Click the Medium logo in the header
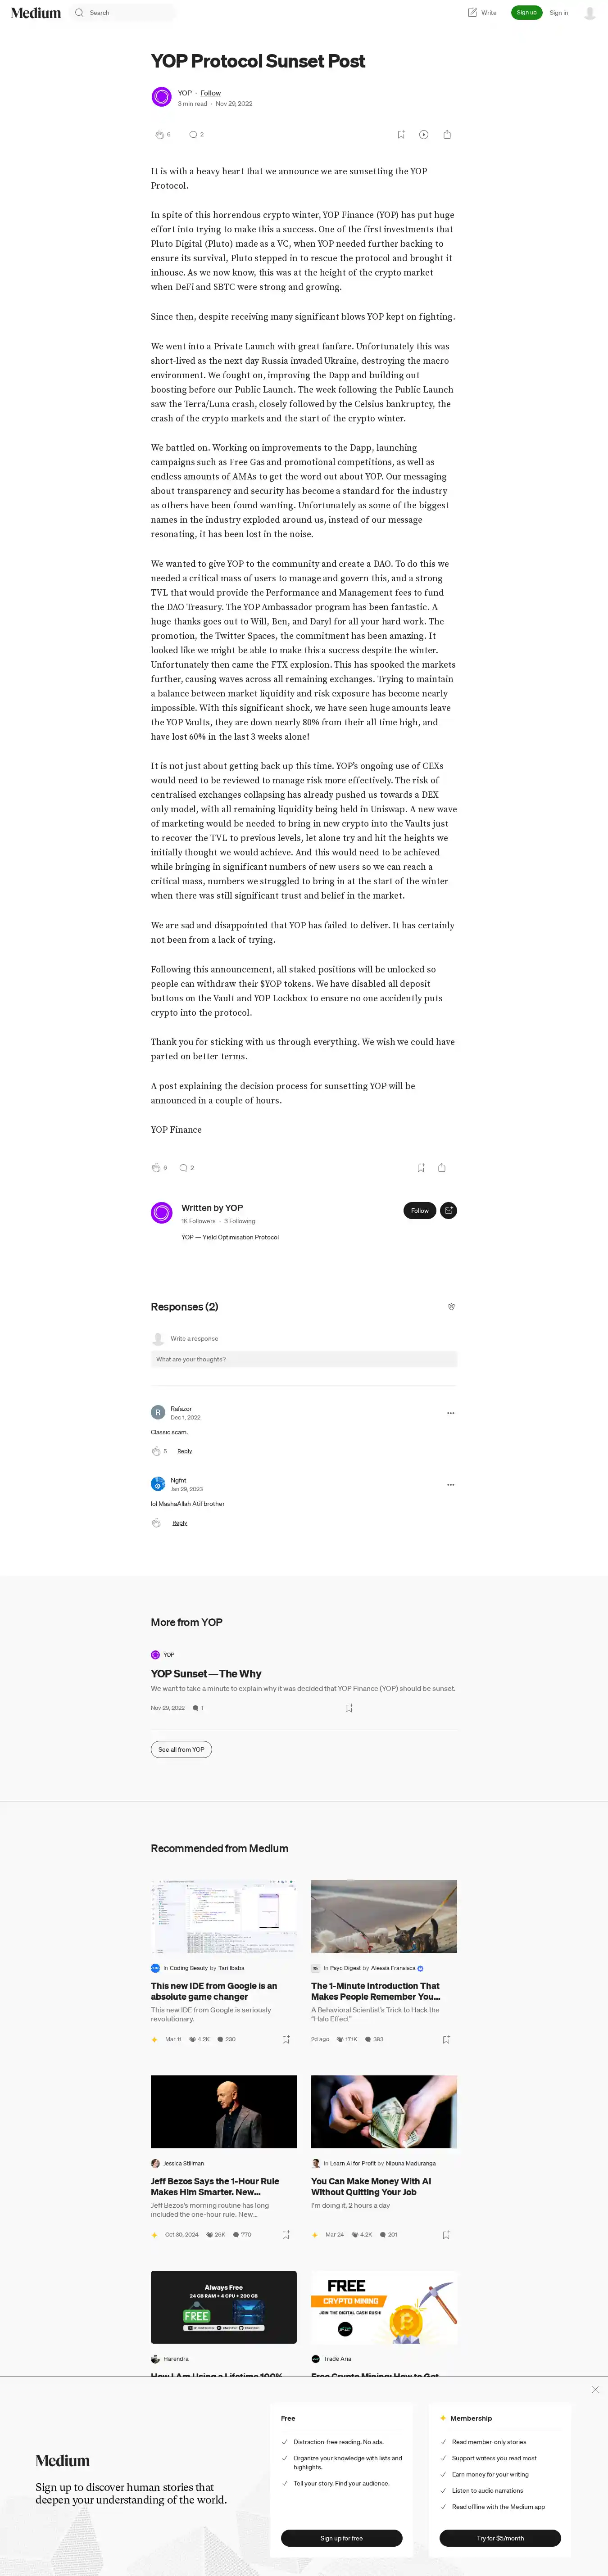The width and height of the screenshot is (608, 2576). pyautogui.click(x=36, y=13)
